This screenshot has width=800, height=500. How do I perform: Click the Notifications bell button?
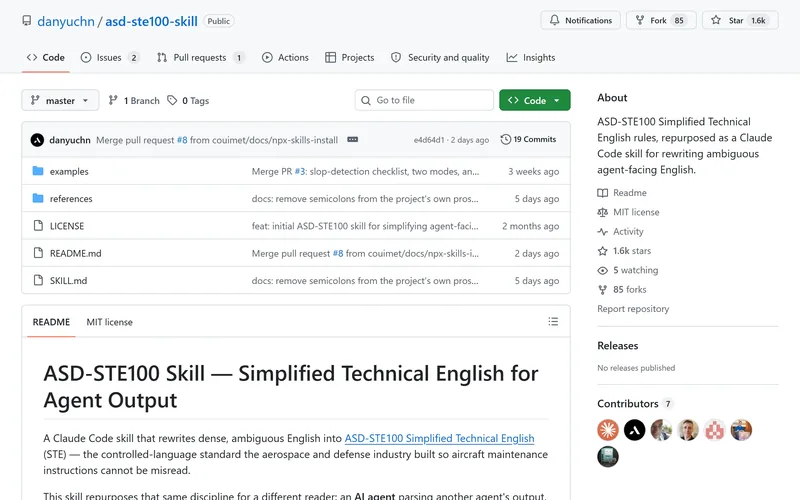pos(581,20)
